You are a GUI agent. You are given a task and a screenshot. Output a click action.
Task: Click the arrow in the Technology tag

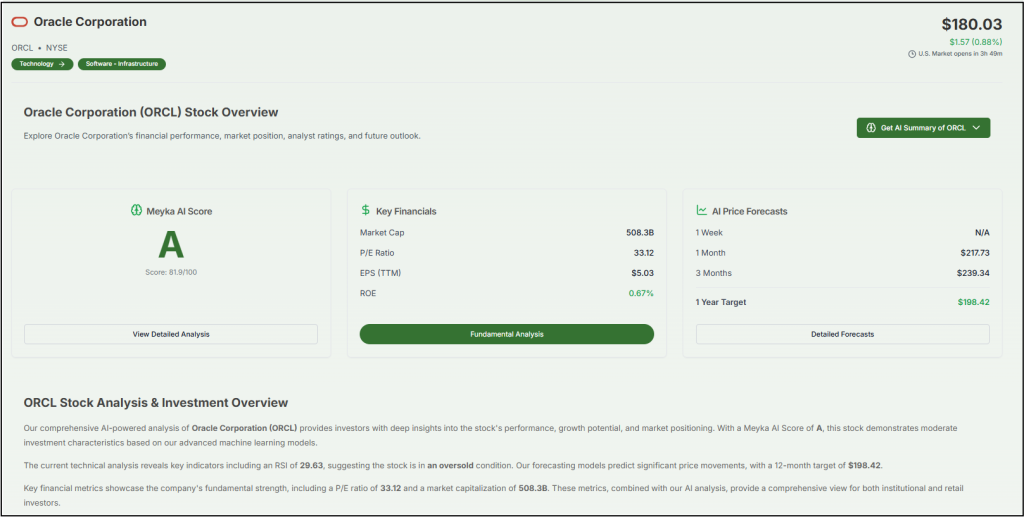(61, 64)
